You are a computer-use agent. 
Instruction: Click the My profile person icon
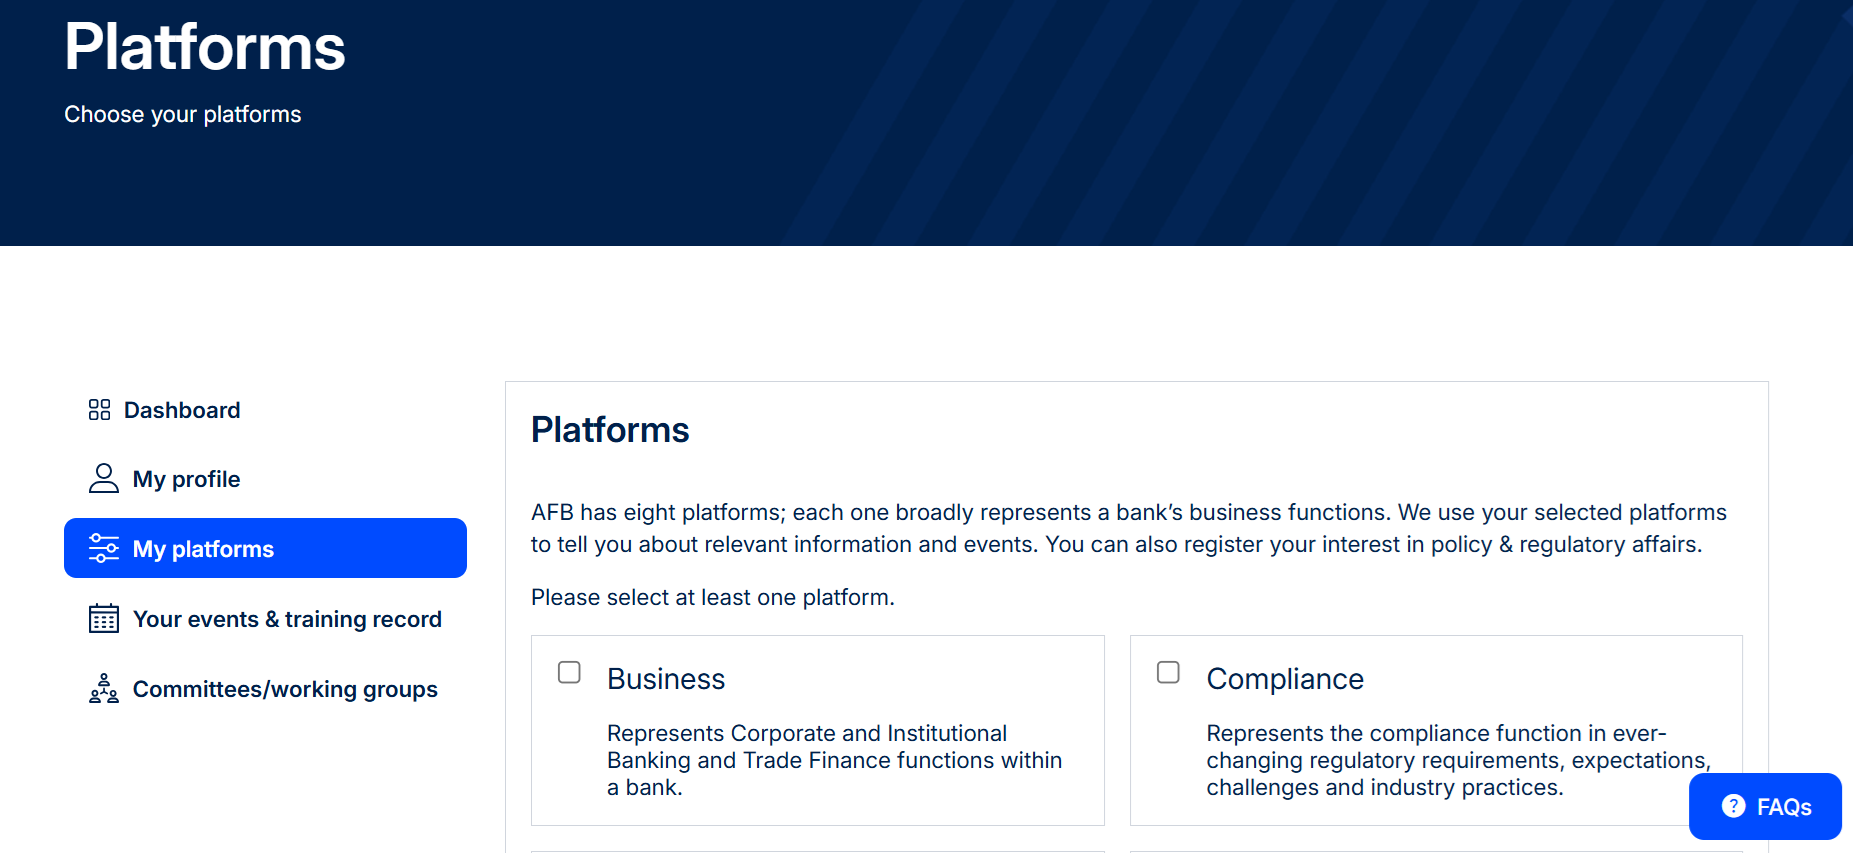pyautogui.click(x=104, y=478)
